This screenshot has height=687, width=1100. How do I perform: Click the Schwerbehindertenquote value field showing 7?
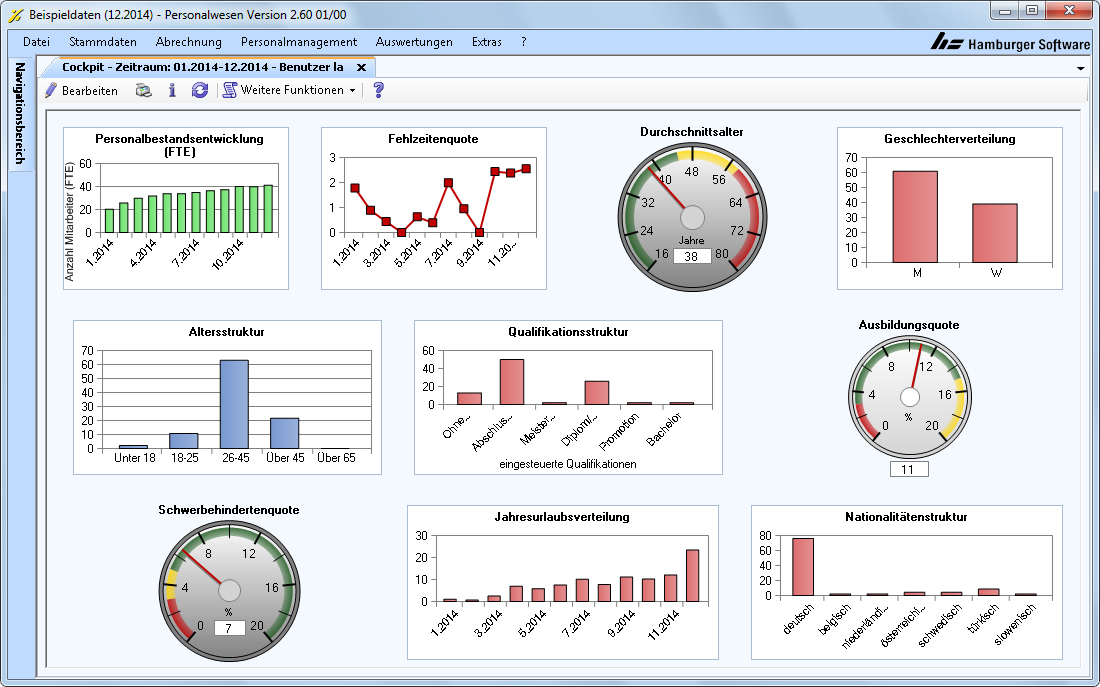(x=228, y=628)
